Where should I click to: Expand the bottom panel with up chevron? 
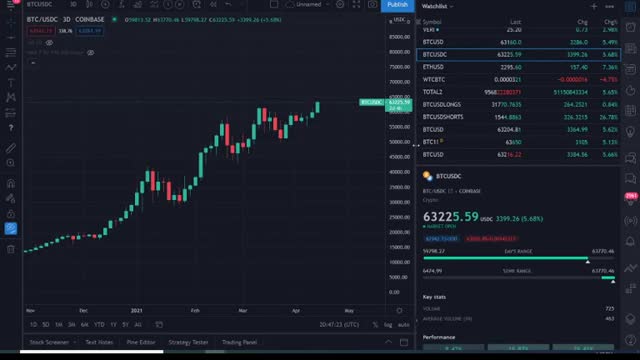[388, 342]
